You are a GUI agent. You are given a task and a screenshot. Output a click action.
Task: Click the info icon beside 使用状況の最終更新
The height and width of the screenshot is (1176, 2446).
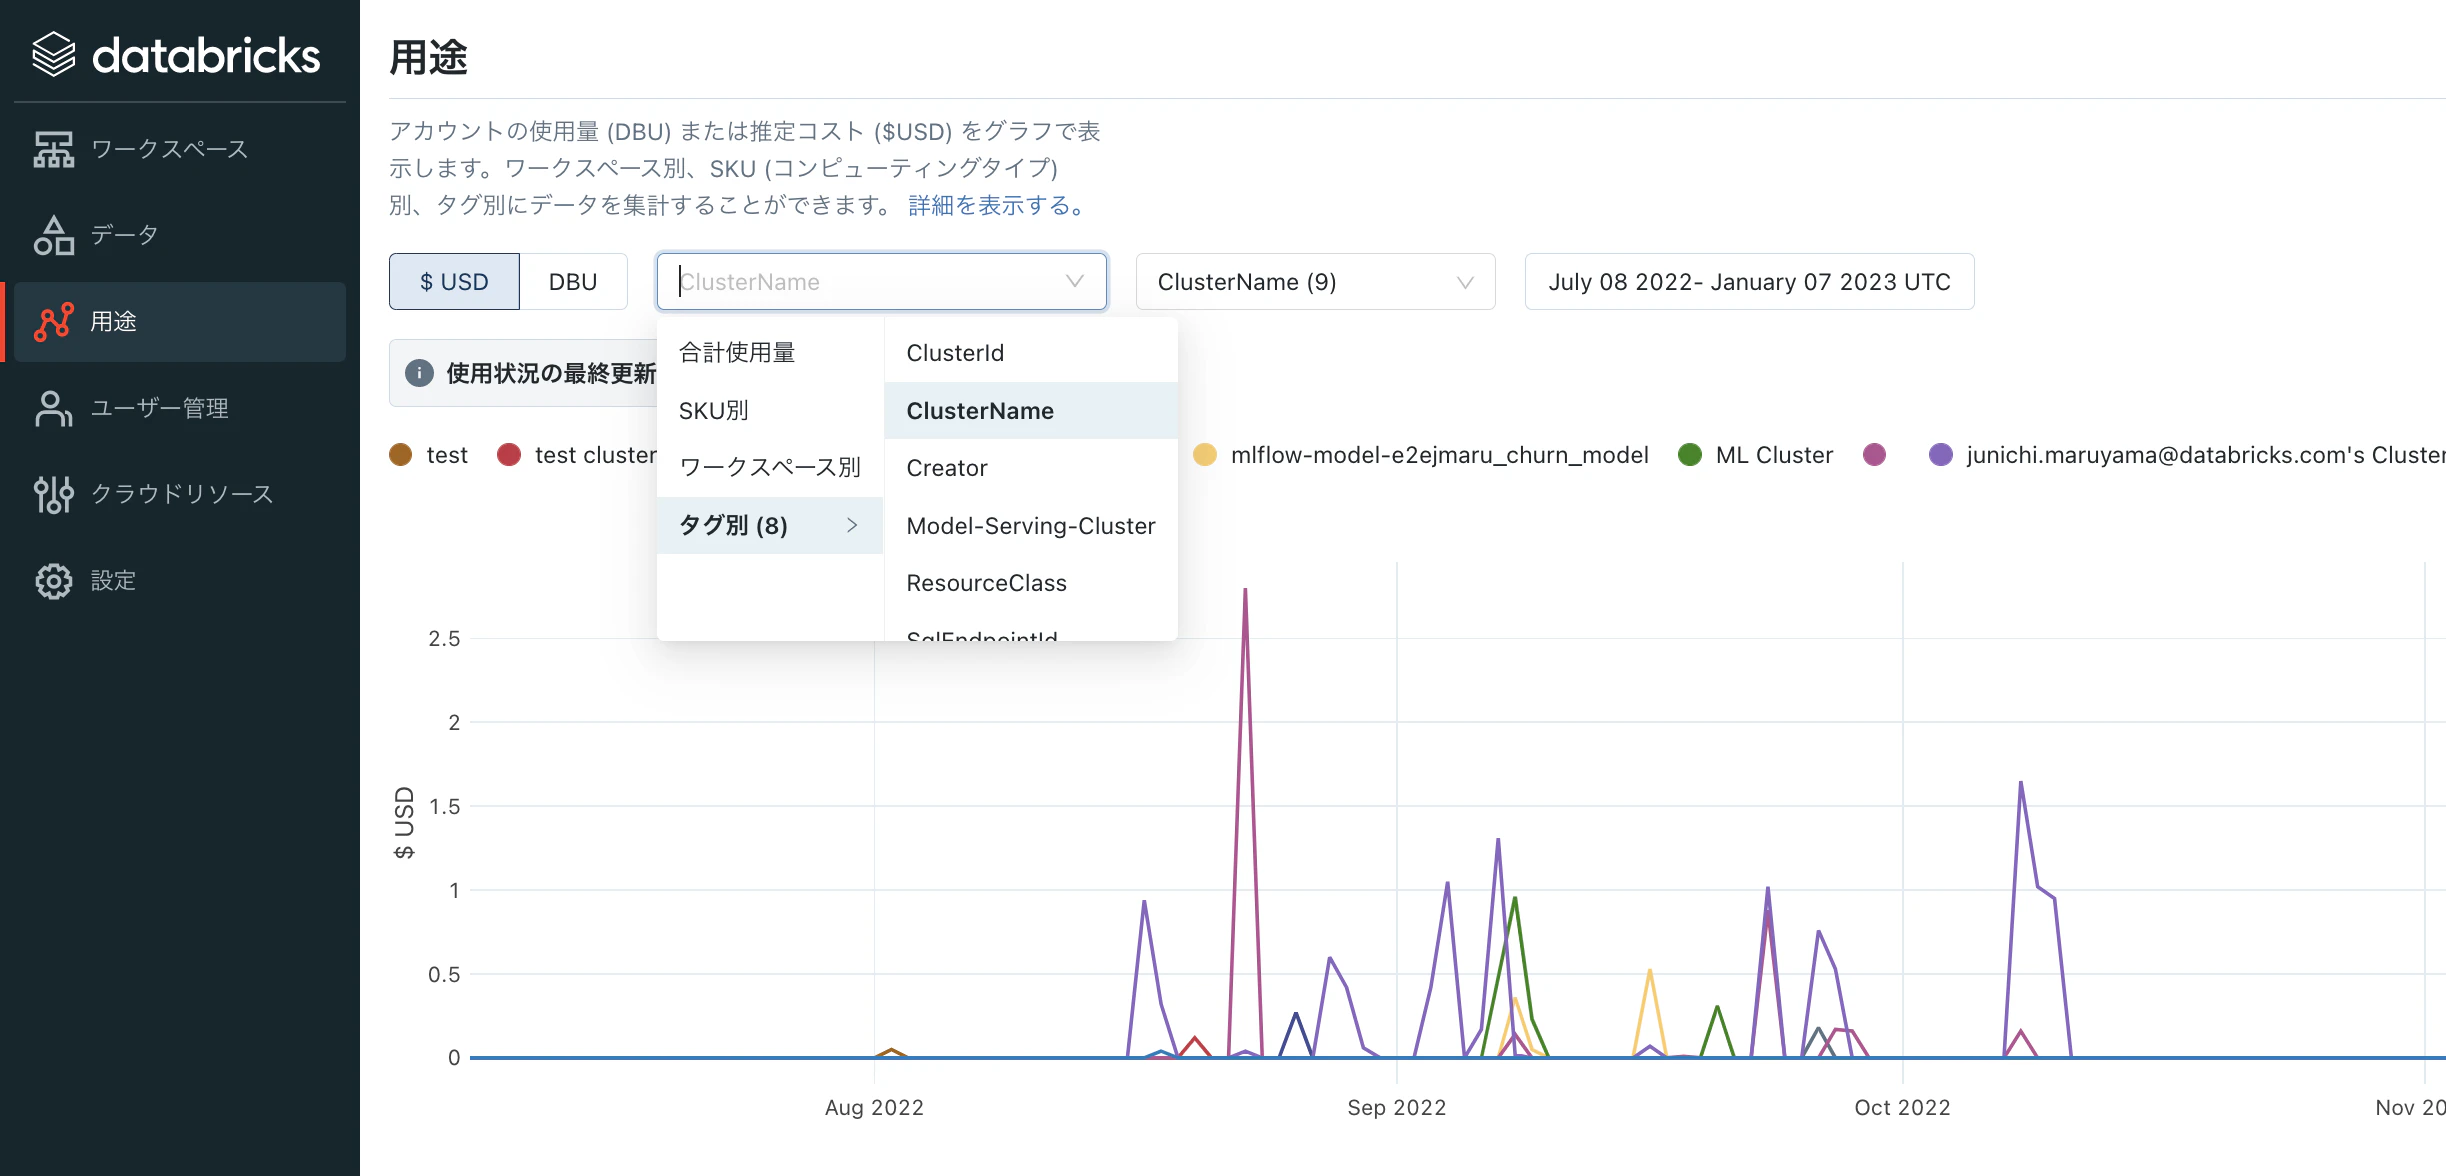[x=419, y=373]
